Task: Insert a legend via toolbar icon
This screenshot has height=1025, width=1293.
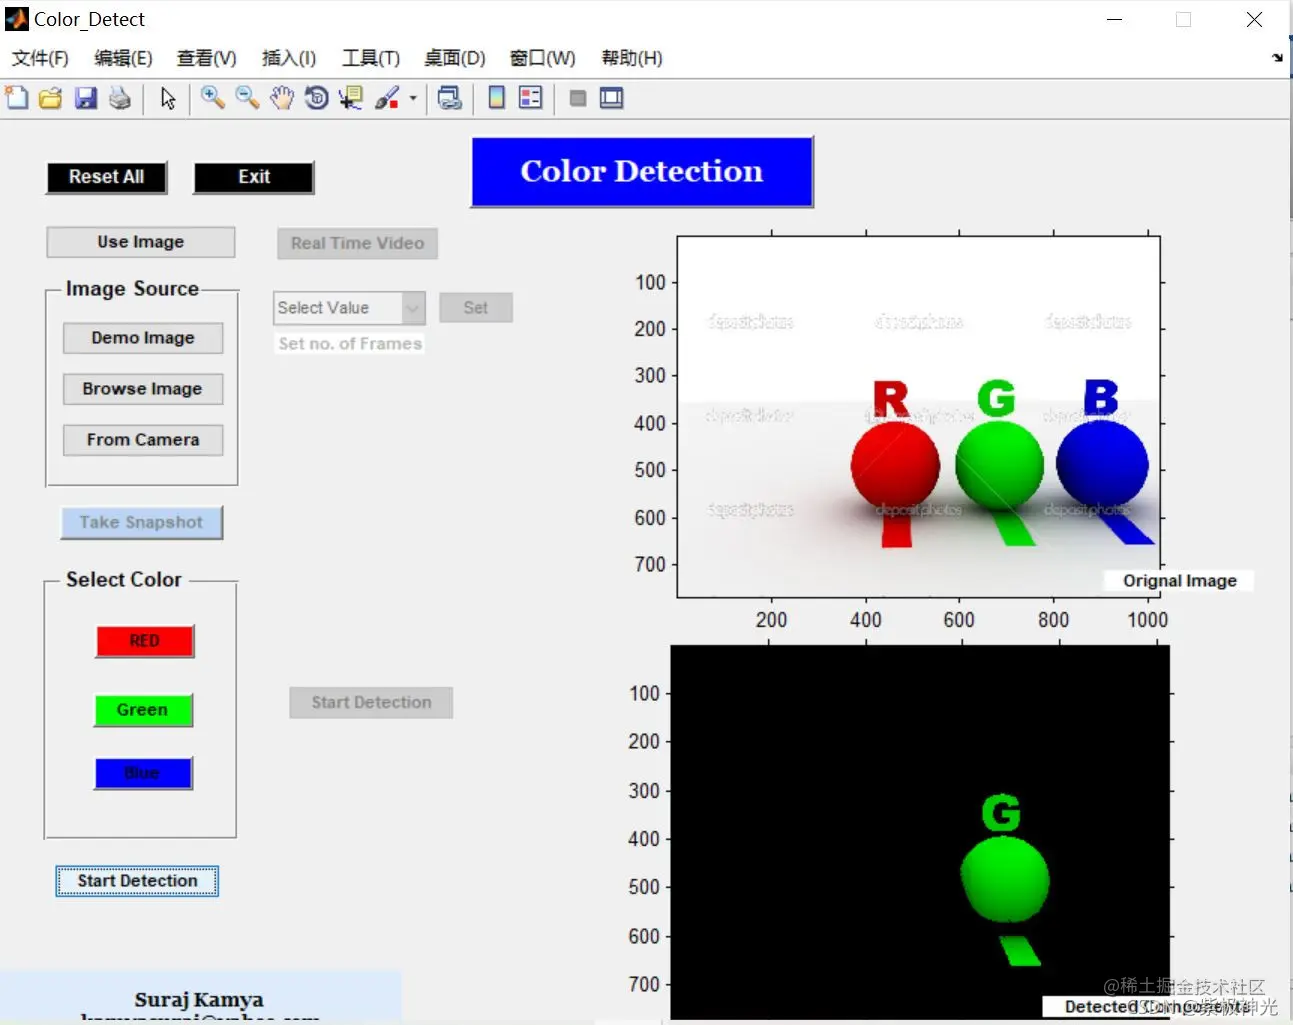Action: pos(531,98)
